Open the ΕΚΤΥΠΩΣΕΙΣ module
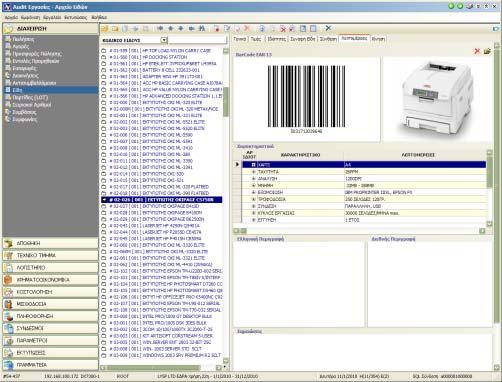The image size is (502, 382). pyautogui.click(x=50, y=353)
